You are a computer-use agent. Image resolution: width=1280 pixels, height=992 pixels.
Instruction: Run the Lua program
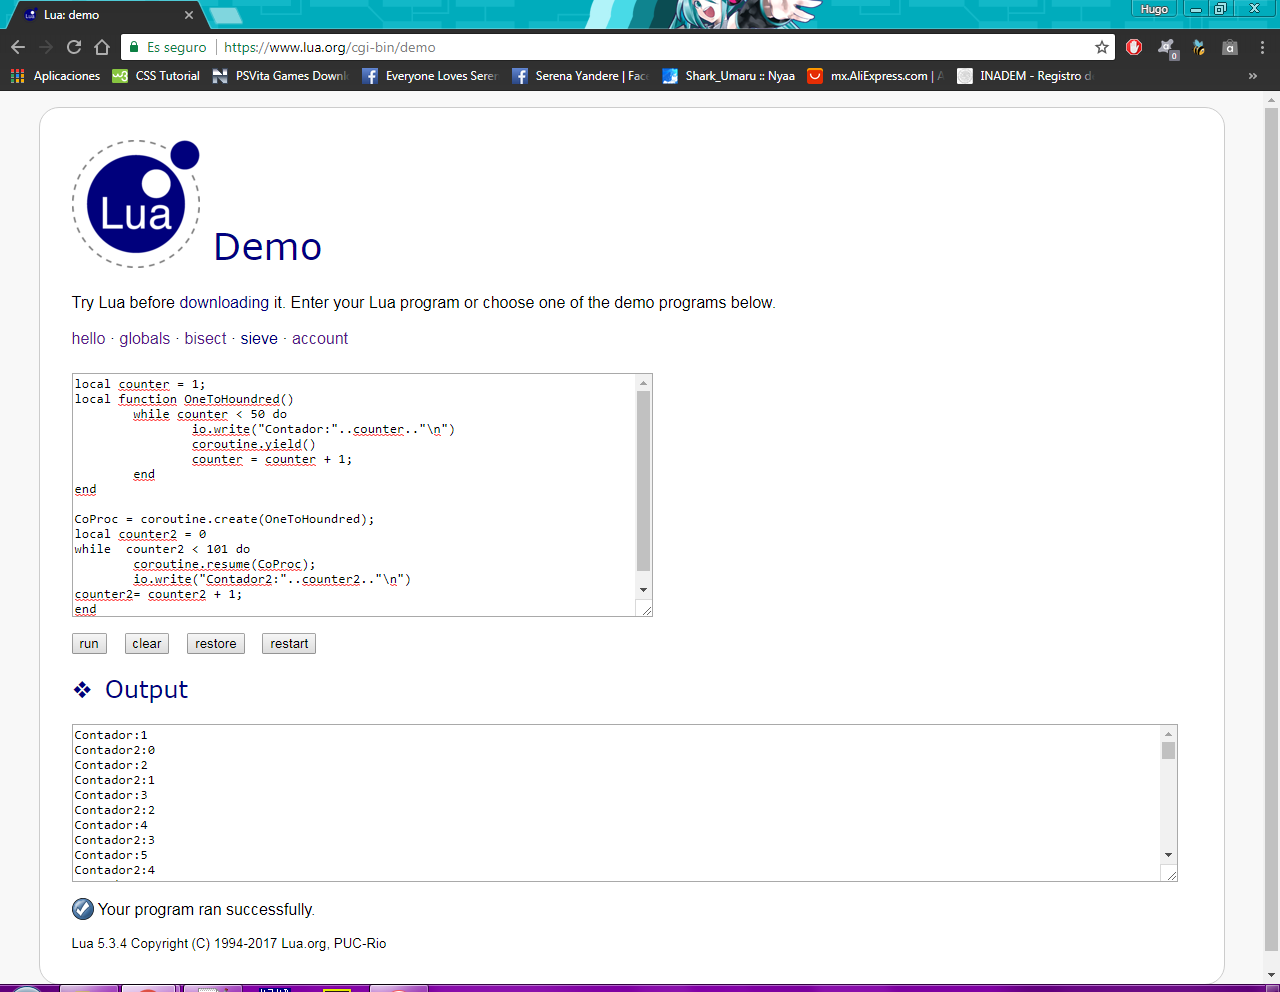point(88,643)
